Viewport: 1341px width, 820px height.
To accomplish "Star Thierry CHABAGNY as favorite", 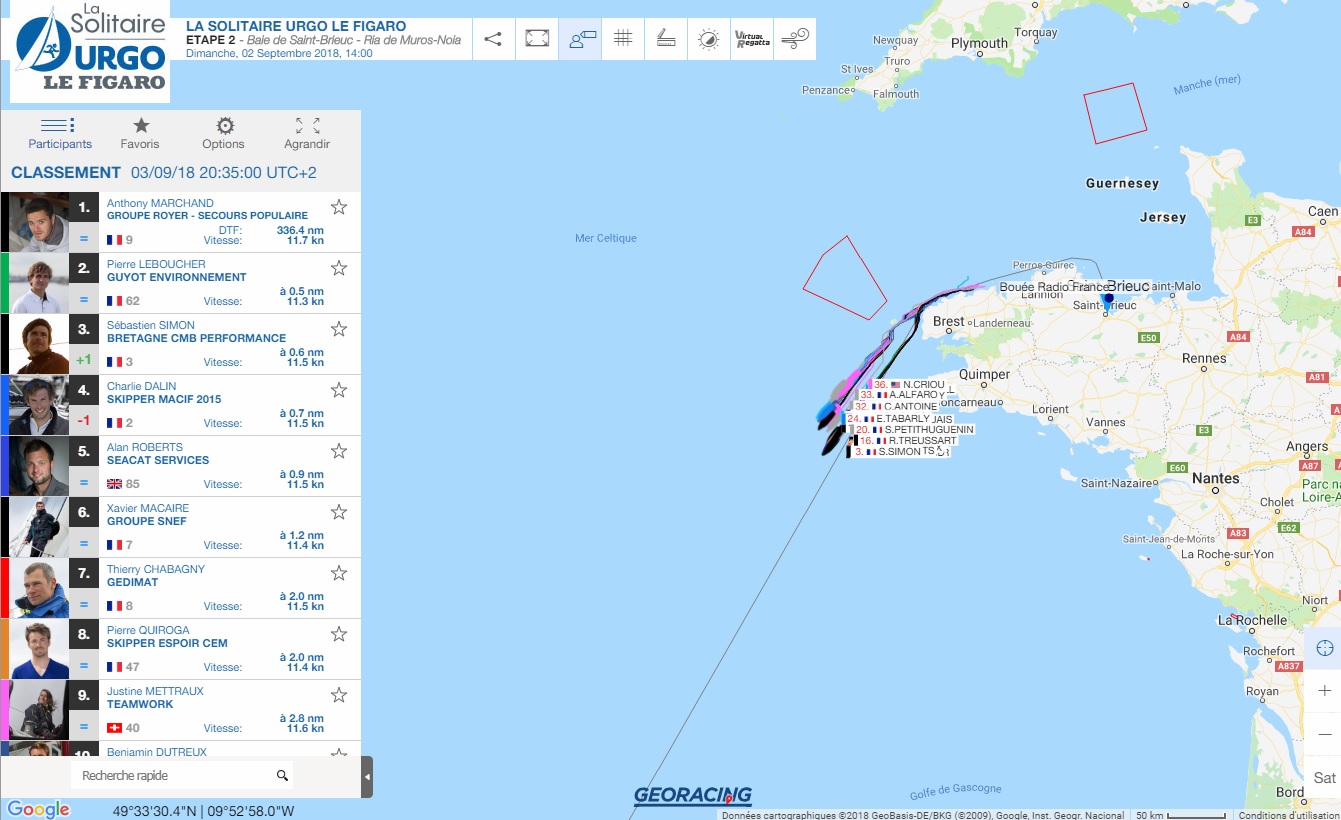I will 339,573.
